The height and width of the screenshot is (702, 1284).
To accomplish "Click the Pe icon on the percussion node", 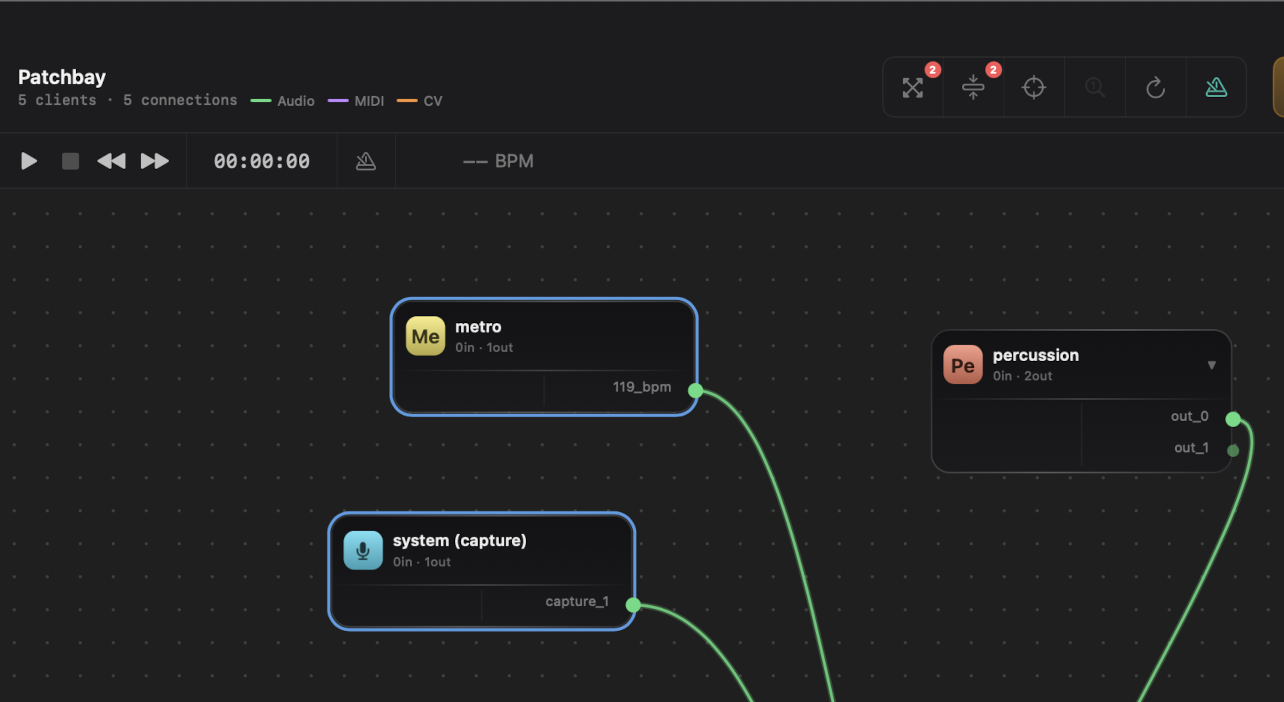I will coord(962,365).
